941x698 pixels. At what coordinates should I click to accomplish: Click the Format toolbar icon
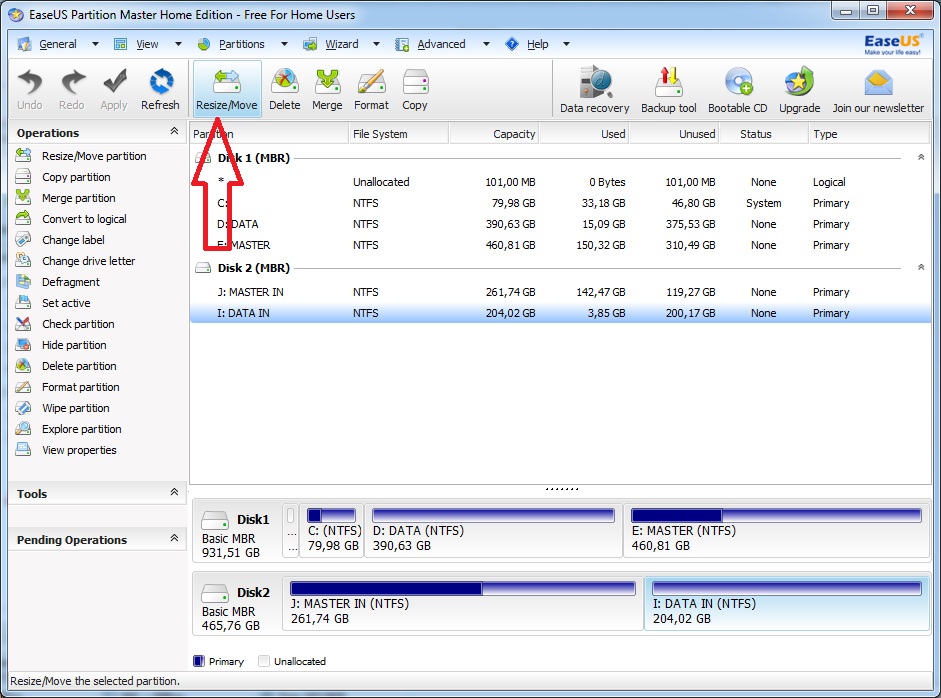click(371, 89)
